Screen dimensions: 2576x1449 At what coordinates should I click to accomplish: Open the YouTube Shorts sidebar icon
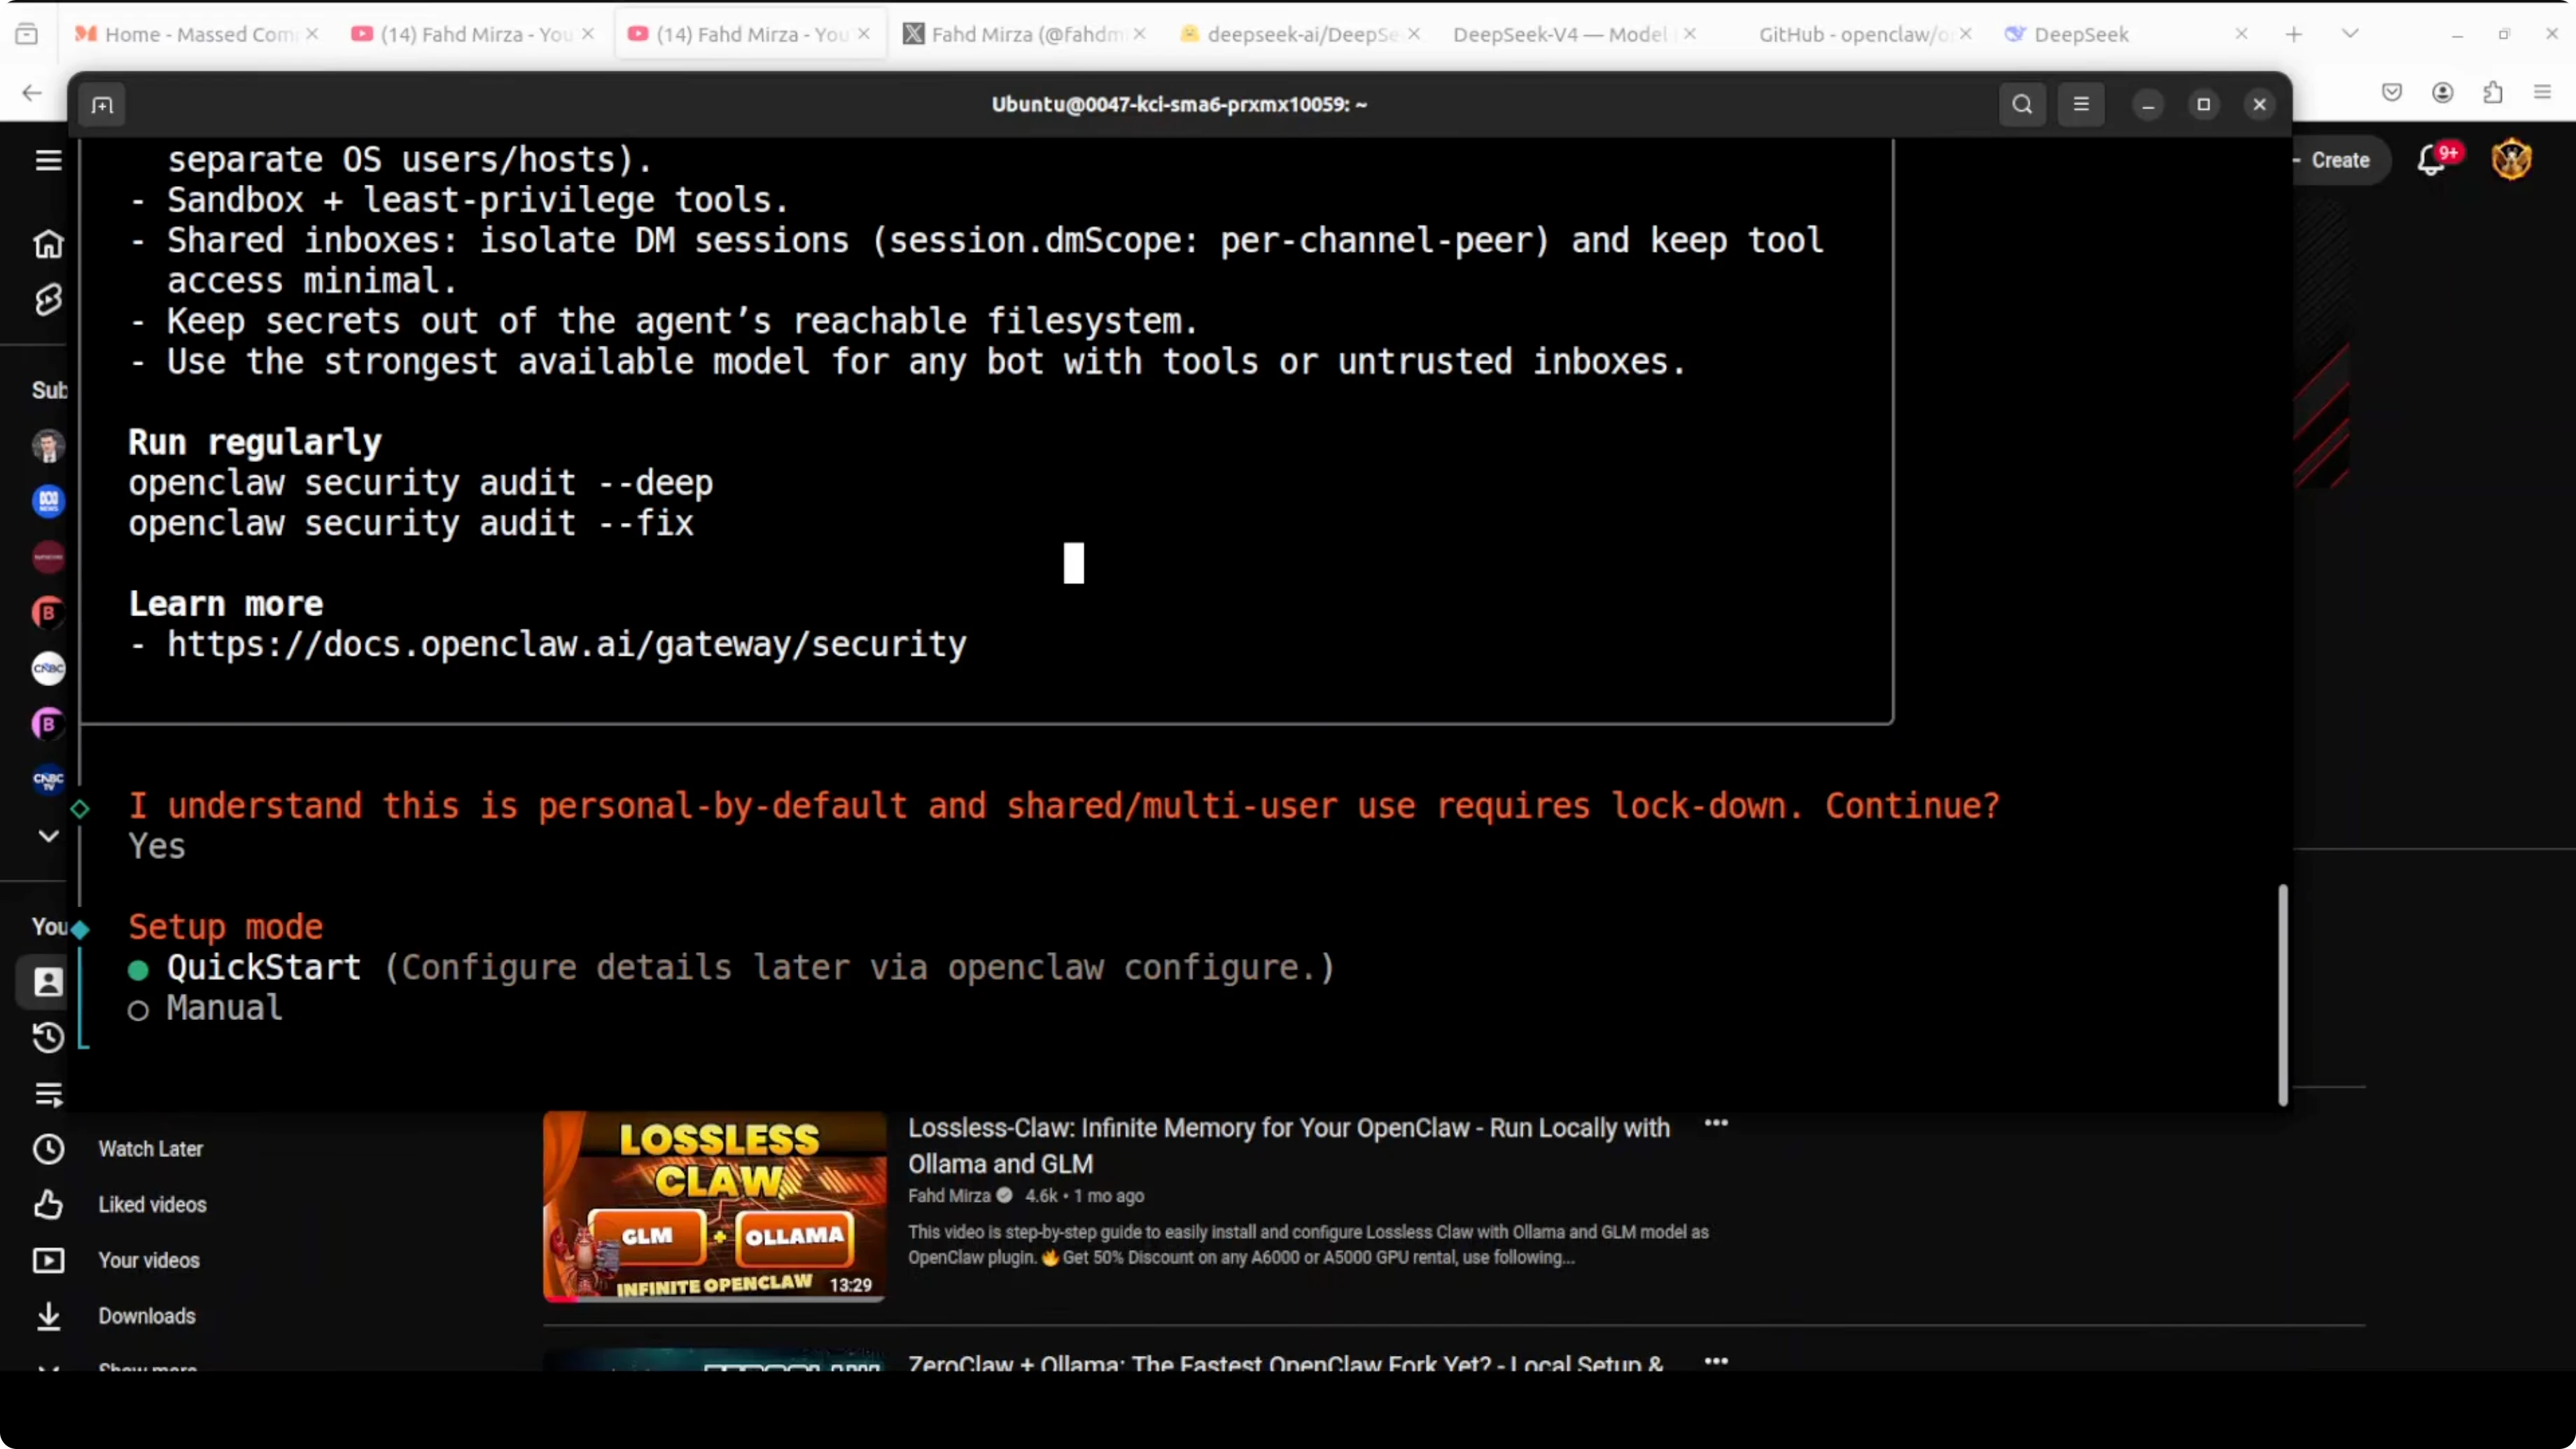tap(48, 299)
